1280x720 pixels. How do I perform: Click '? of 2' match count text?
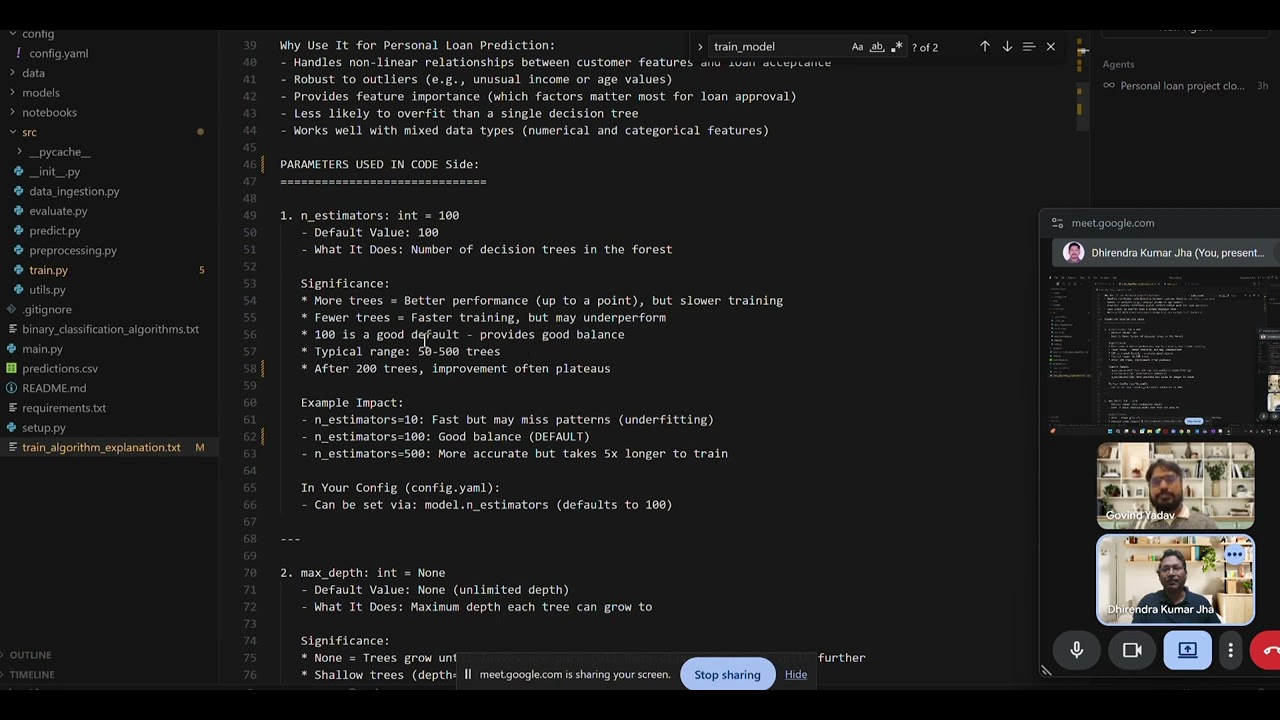click(923, 47)
